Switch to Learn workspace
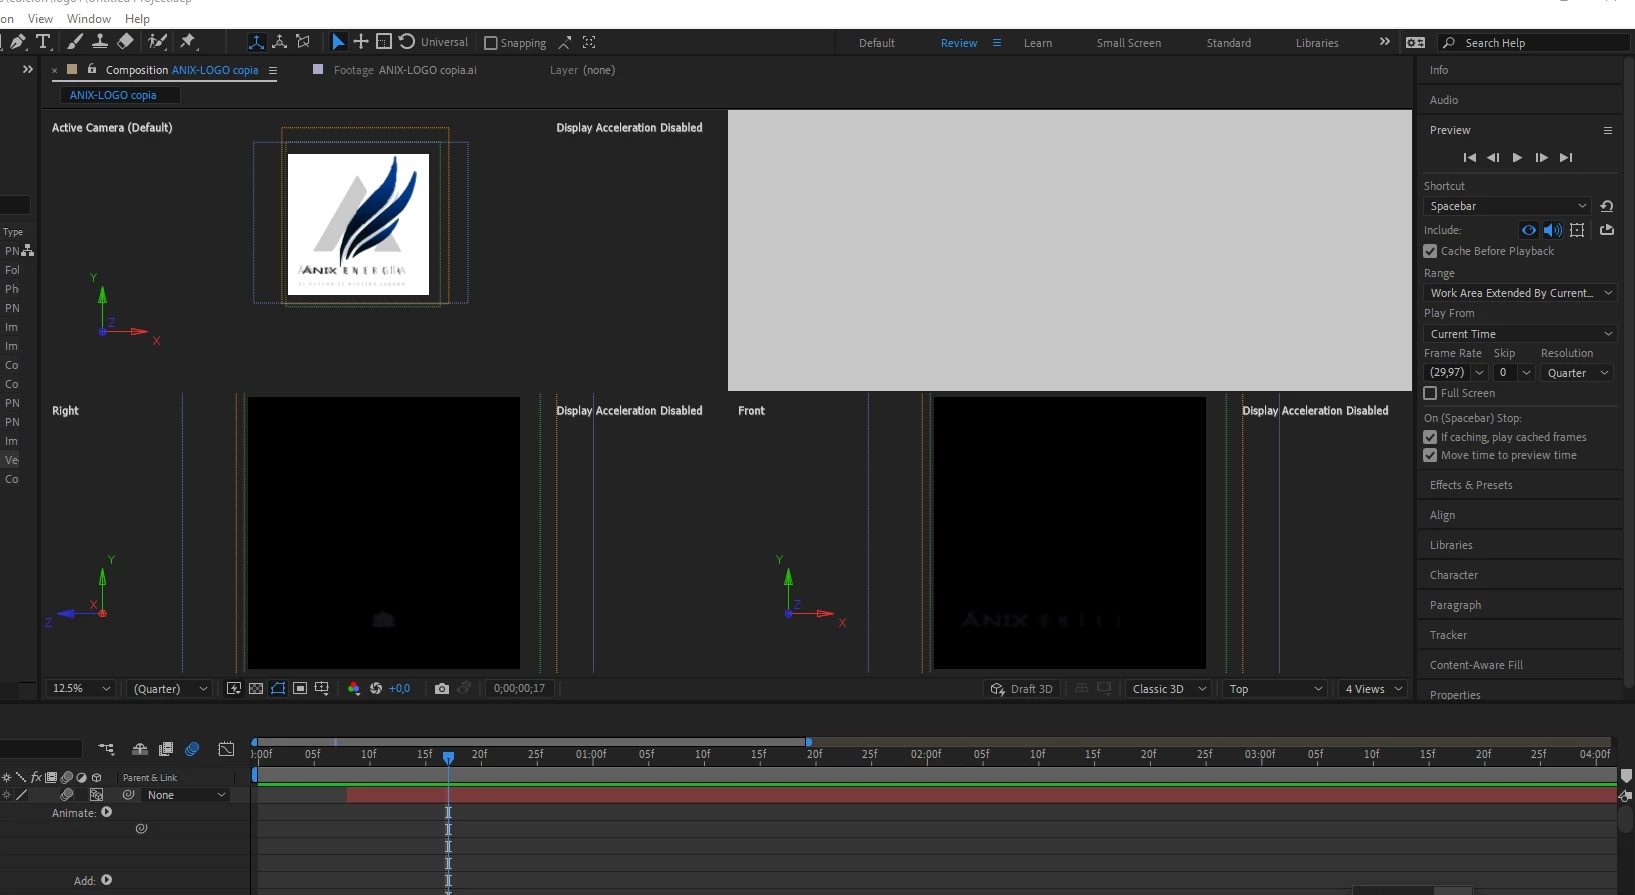Screen dimensions: 1635x895 click(x=1038, y=43)
